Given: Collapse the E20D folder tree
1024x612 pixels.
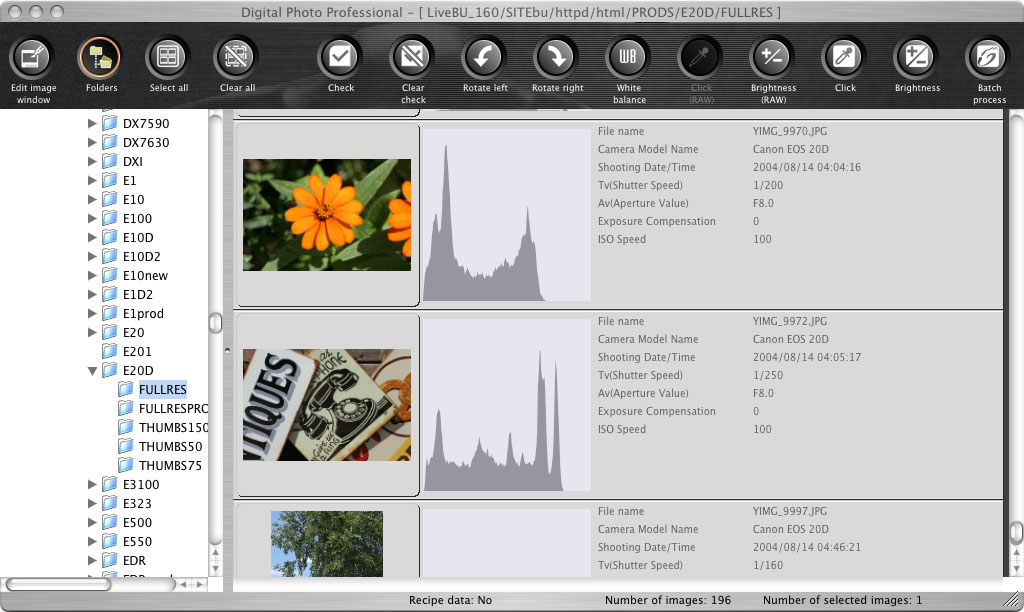Looking at the screenshot, I should pos(93,371).
